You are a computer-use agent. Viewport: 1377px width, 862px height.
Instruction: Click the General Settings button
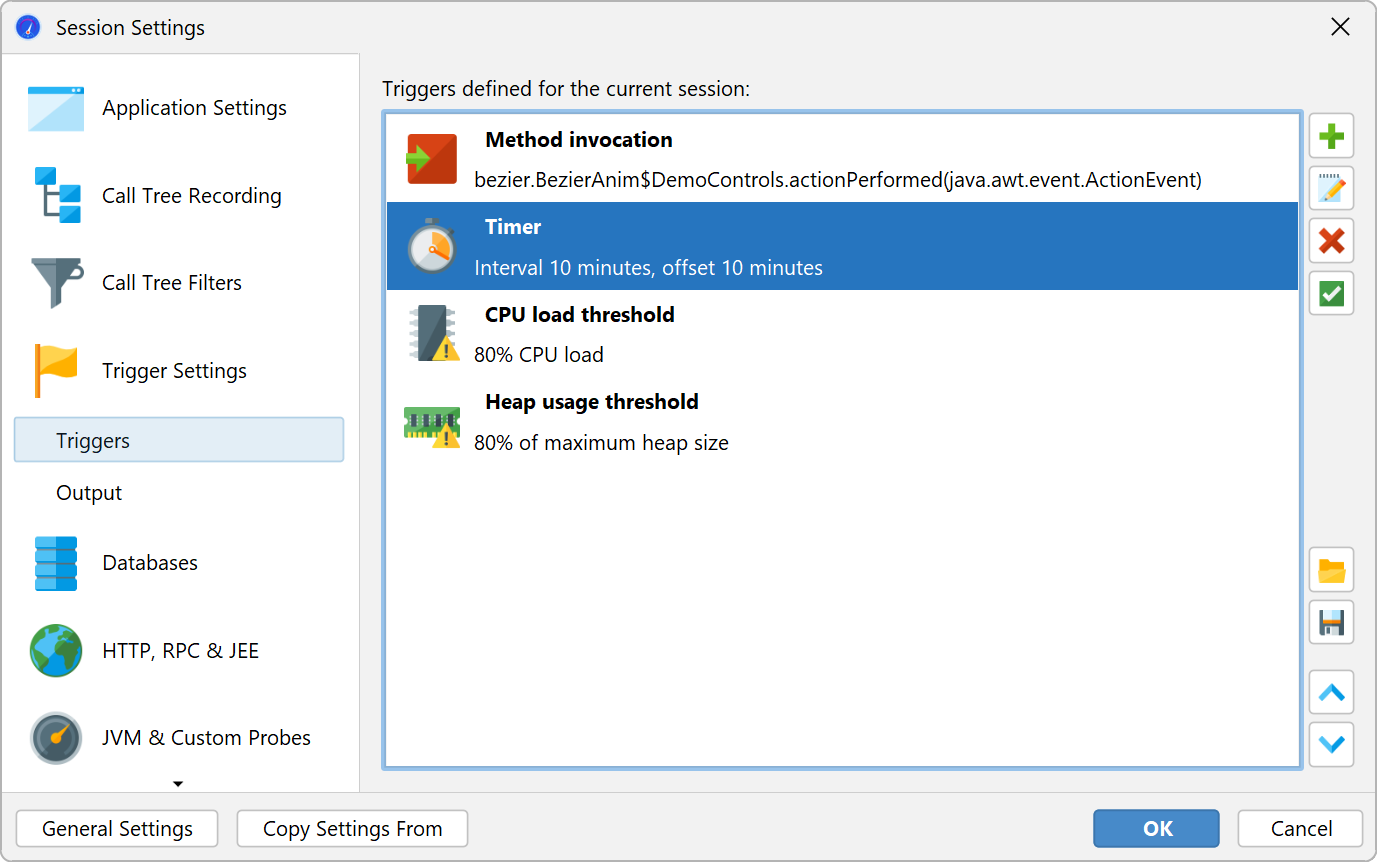coord(117,829)
